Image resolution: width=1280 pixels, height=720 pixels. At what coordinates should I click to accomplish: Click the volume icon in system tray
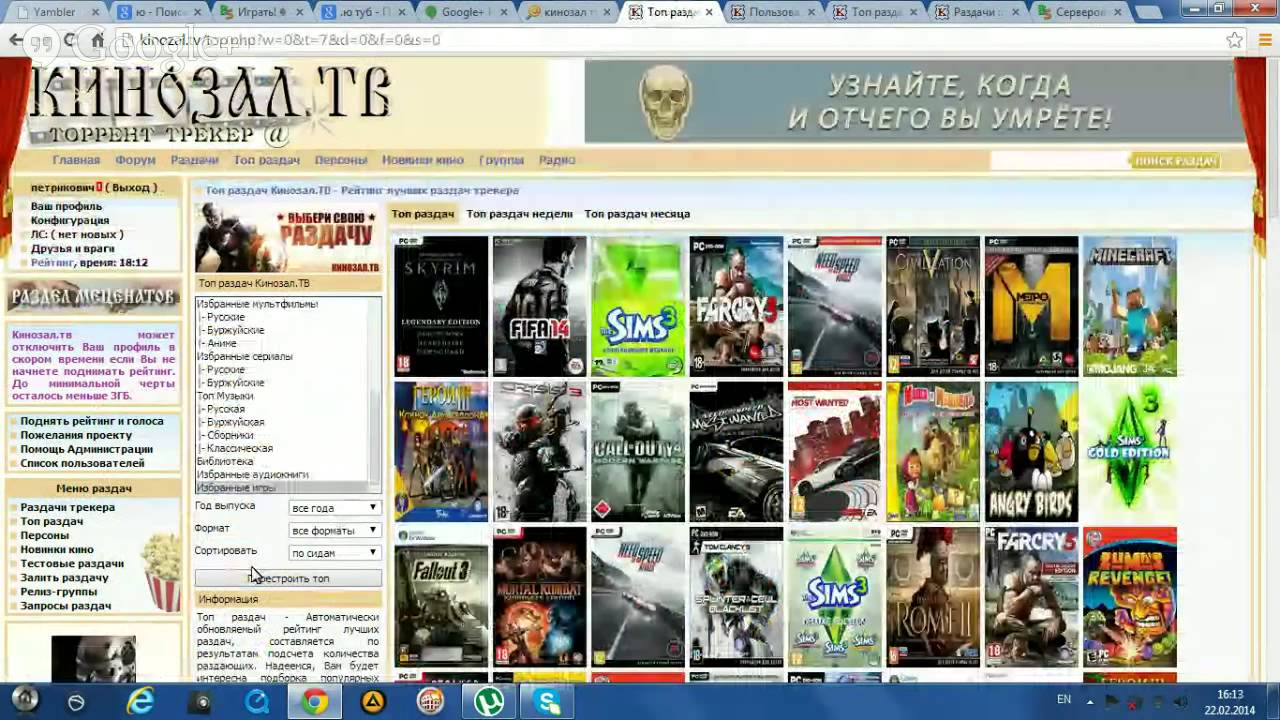(x=1179, y=702)
